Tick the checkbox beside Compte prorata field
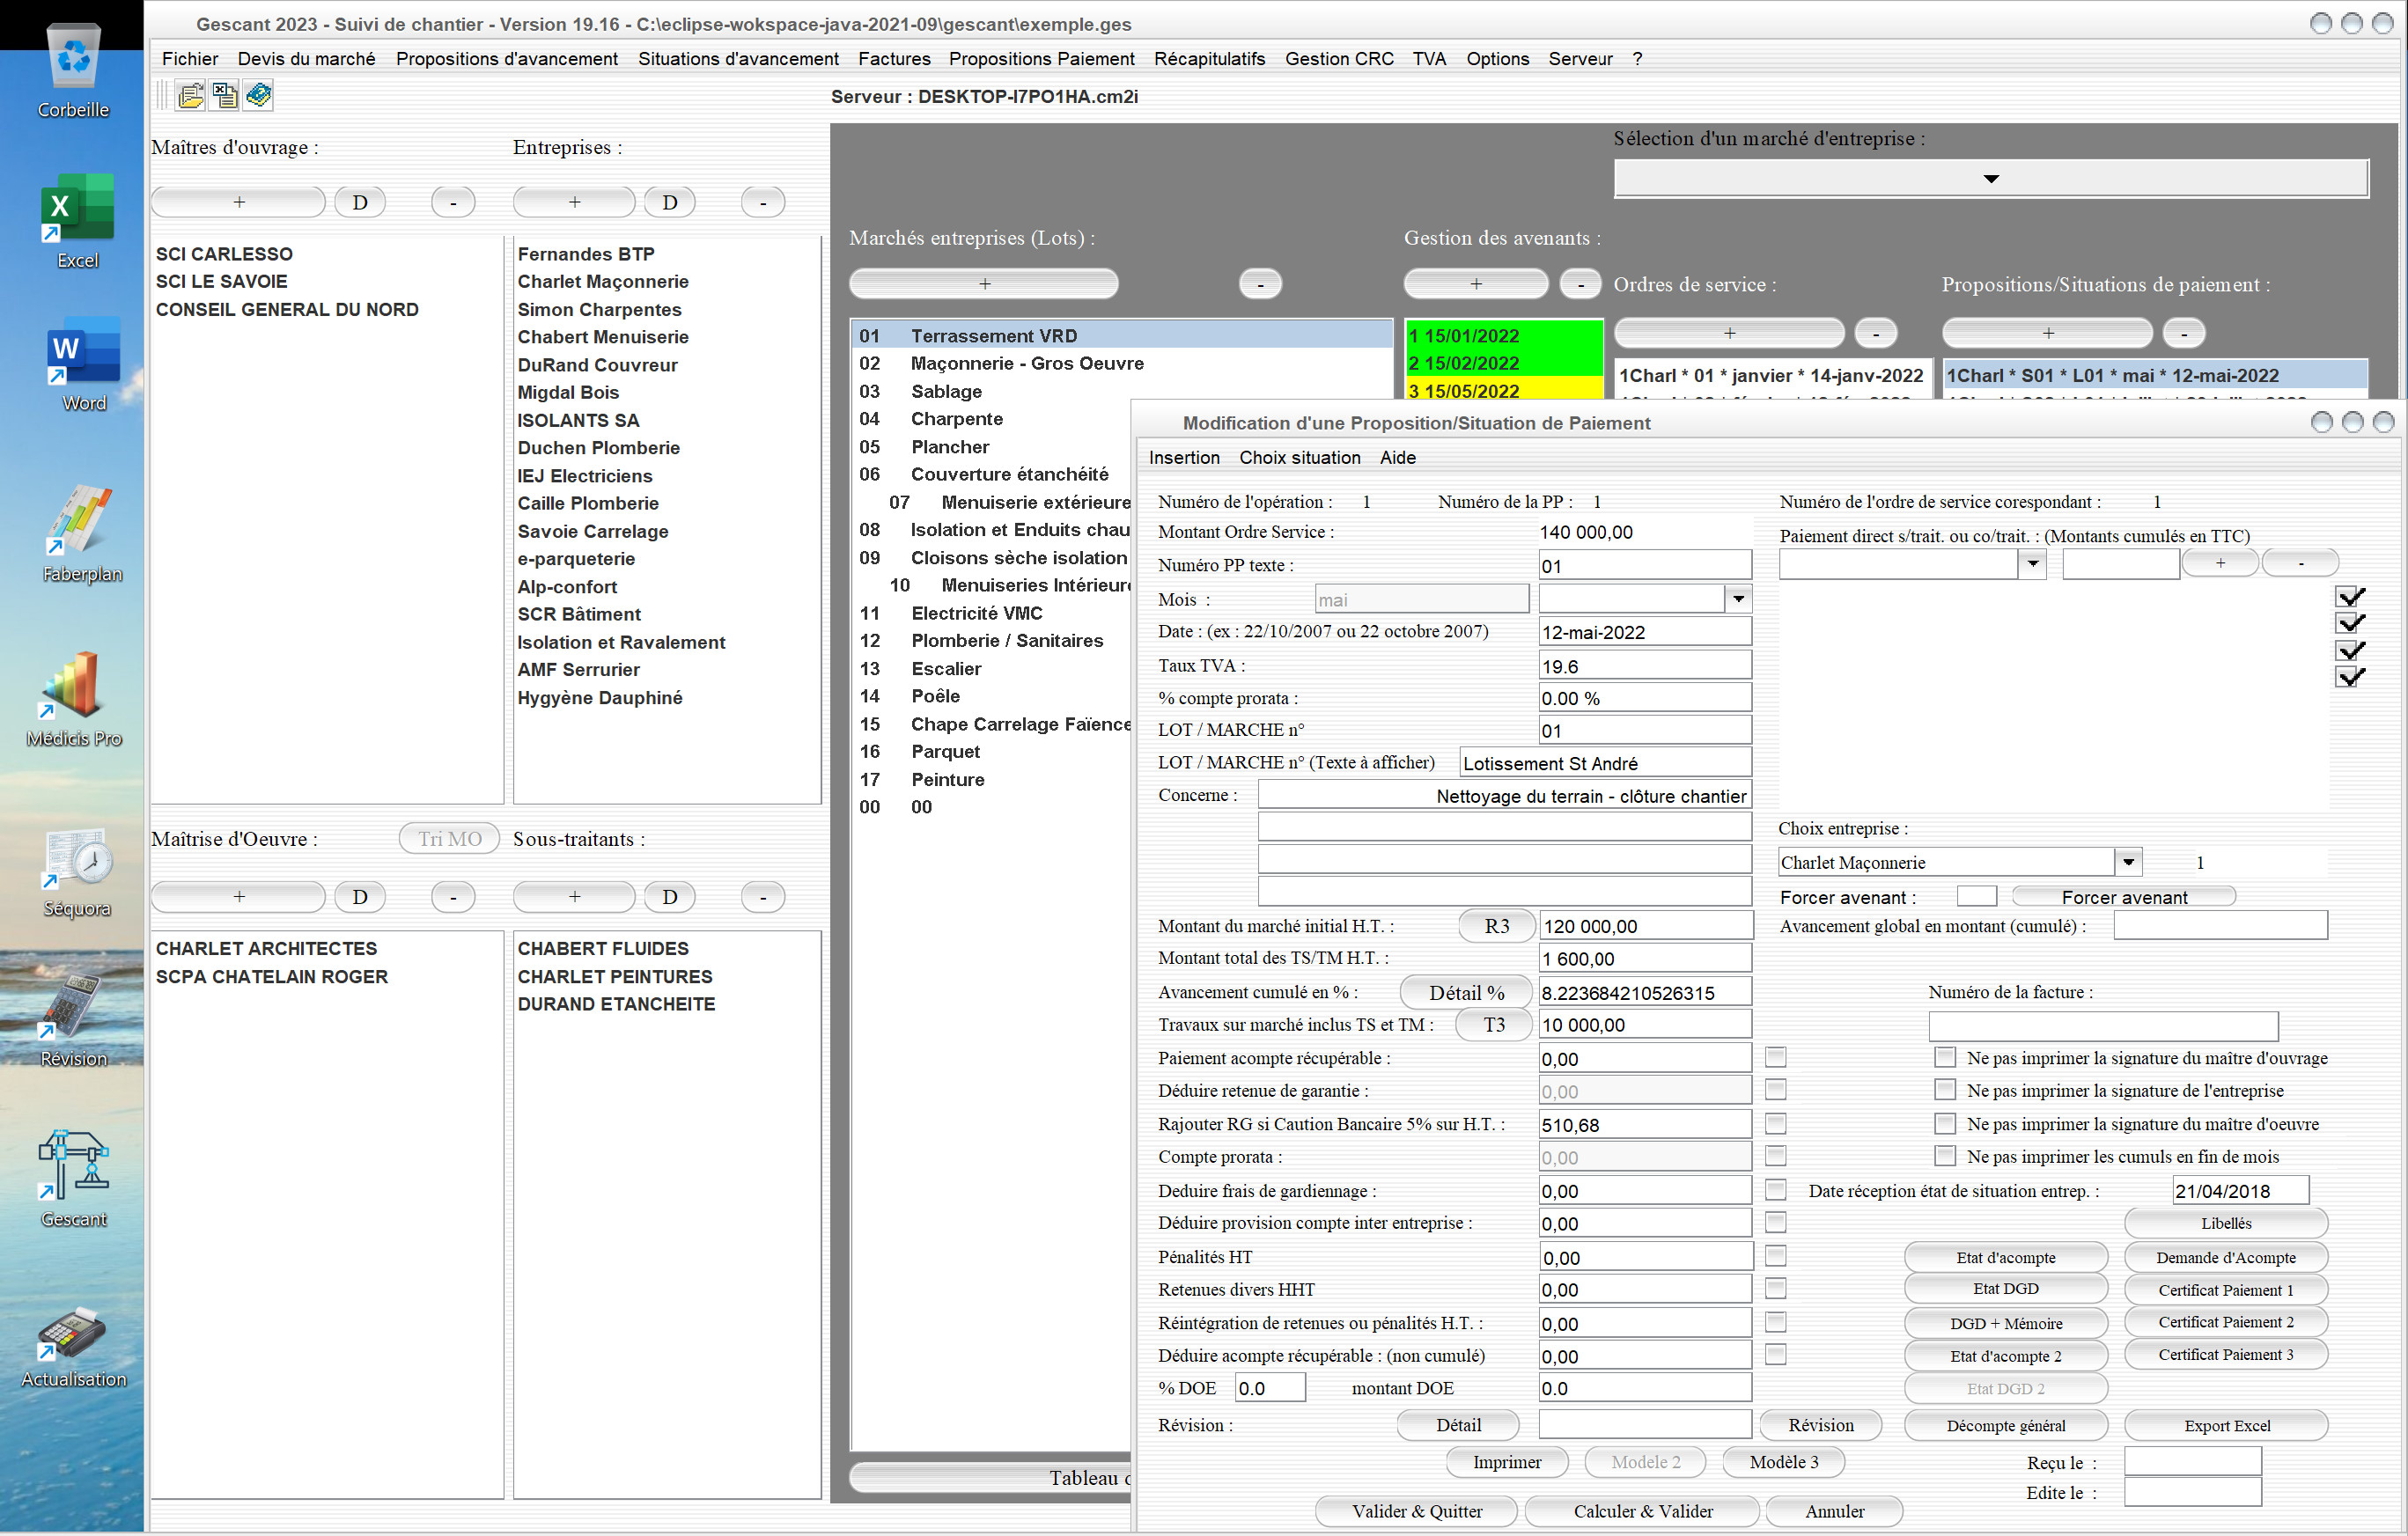The image size is (2408, 1536). pyautogui.click(x=1776, y=1155)
